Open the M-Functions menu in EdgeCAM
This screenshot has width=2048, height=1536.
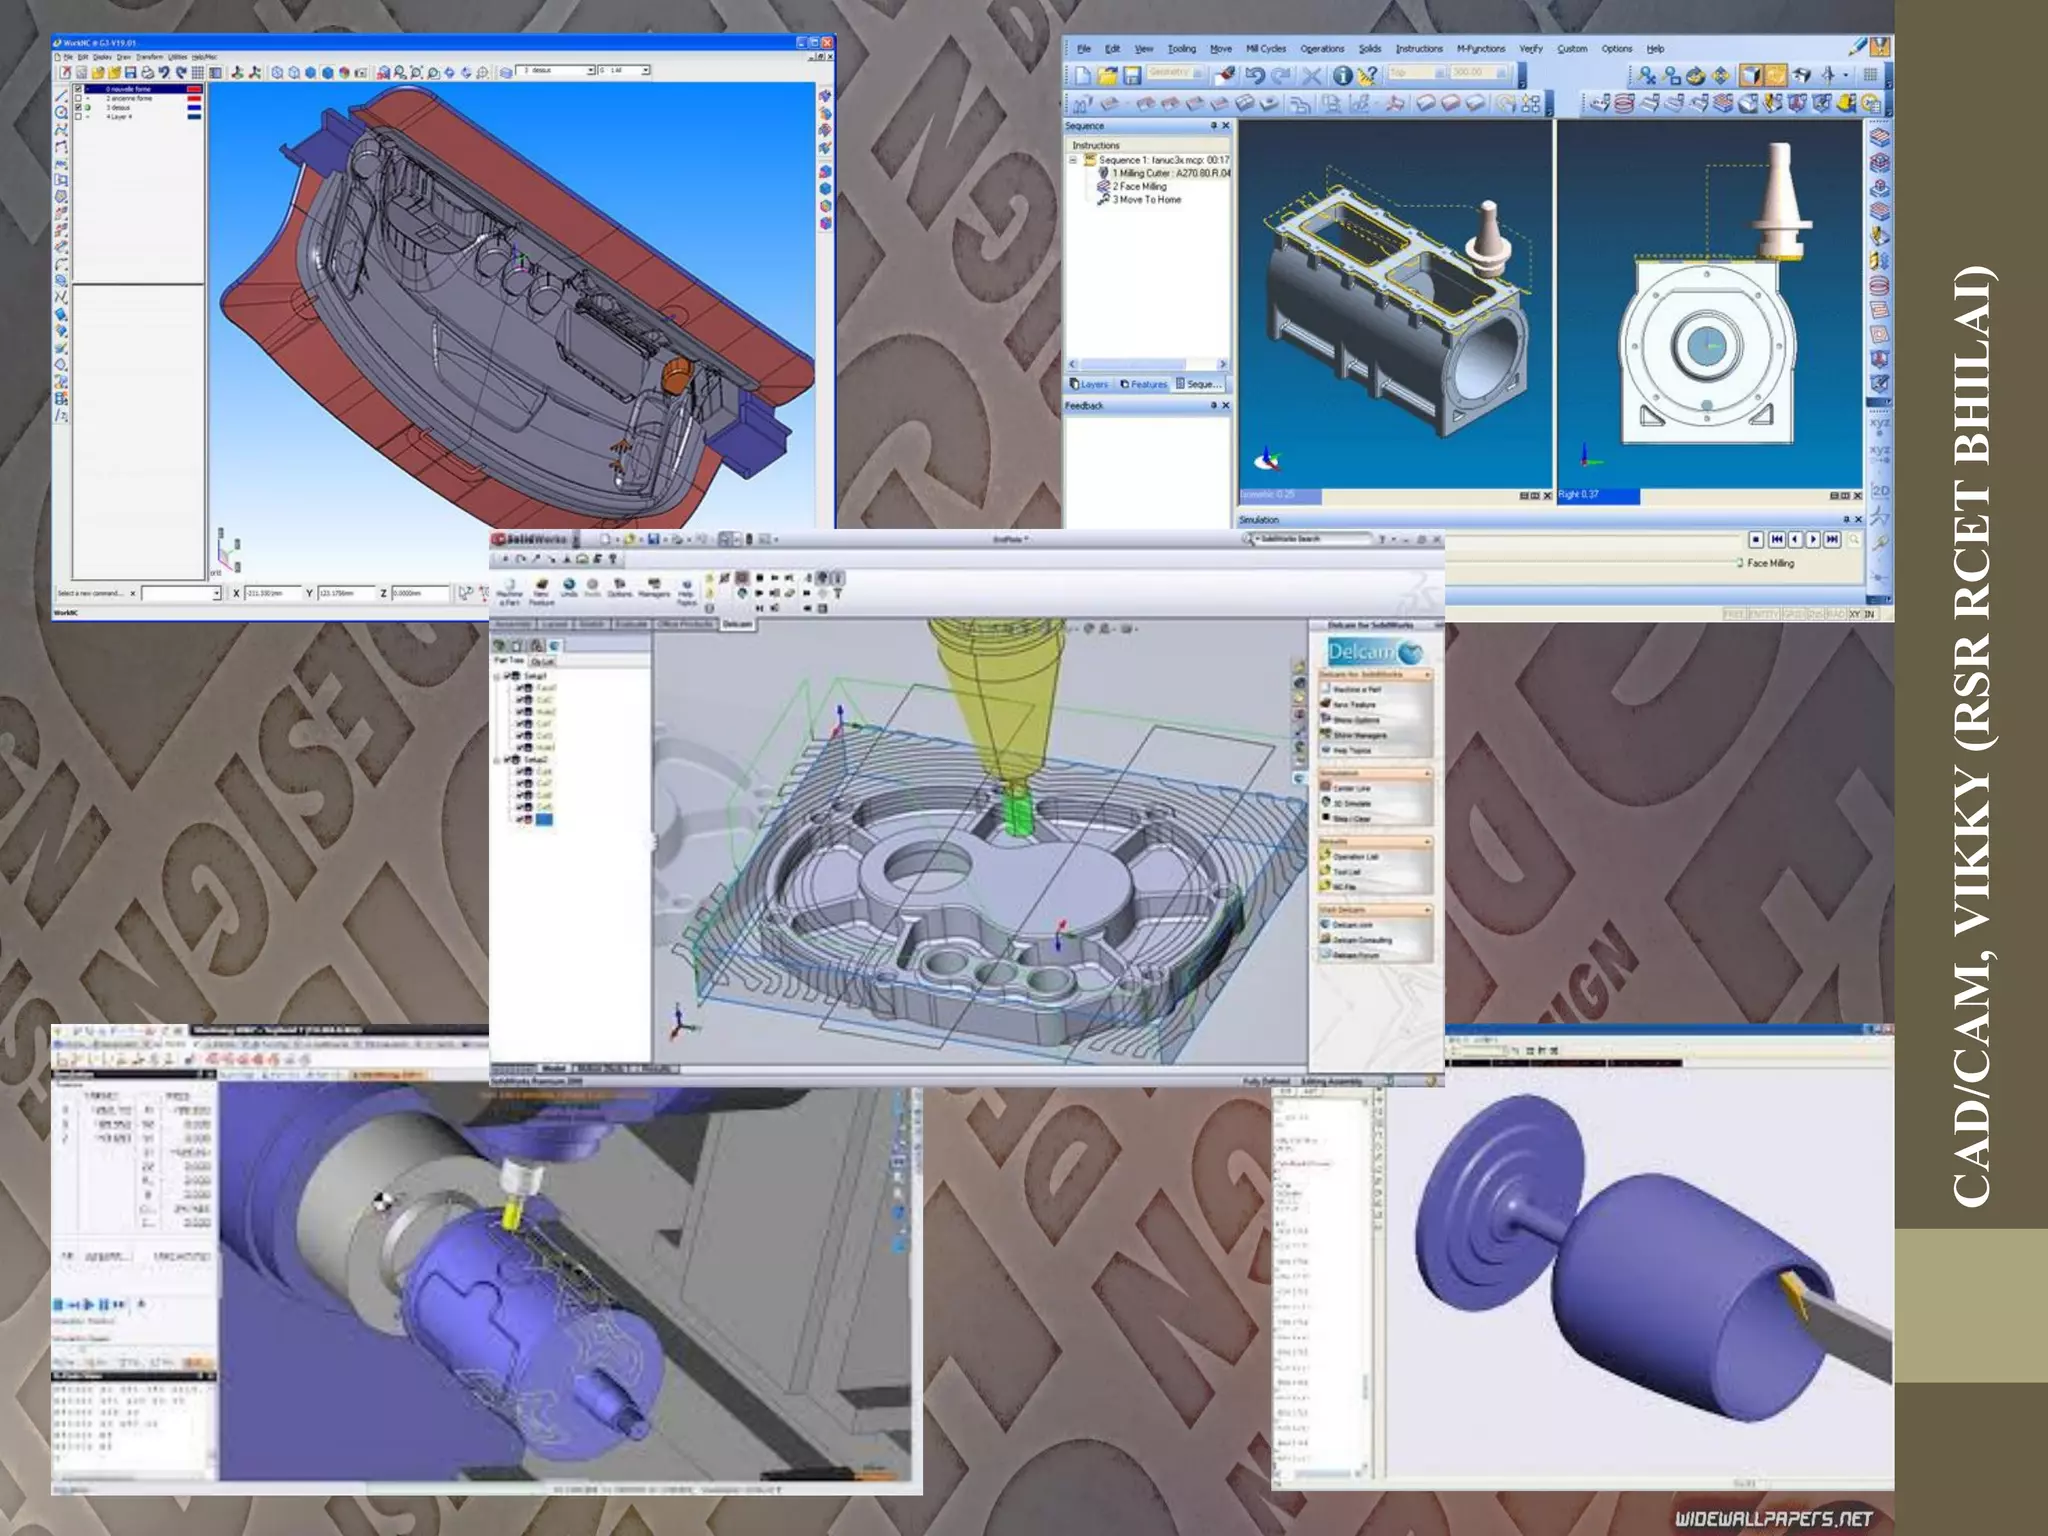coord(1480,49)
